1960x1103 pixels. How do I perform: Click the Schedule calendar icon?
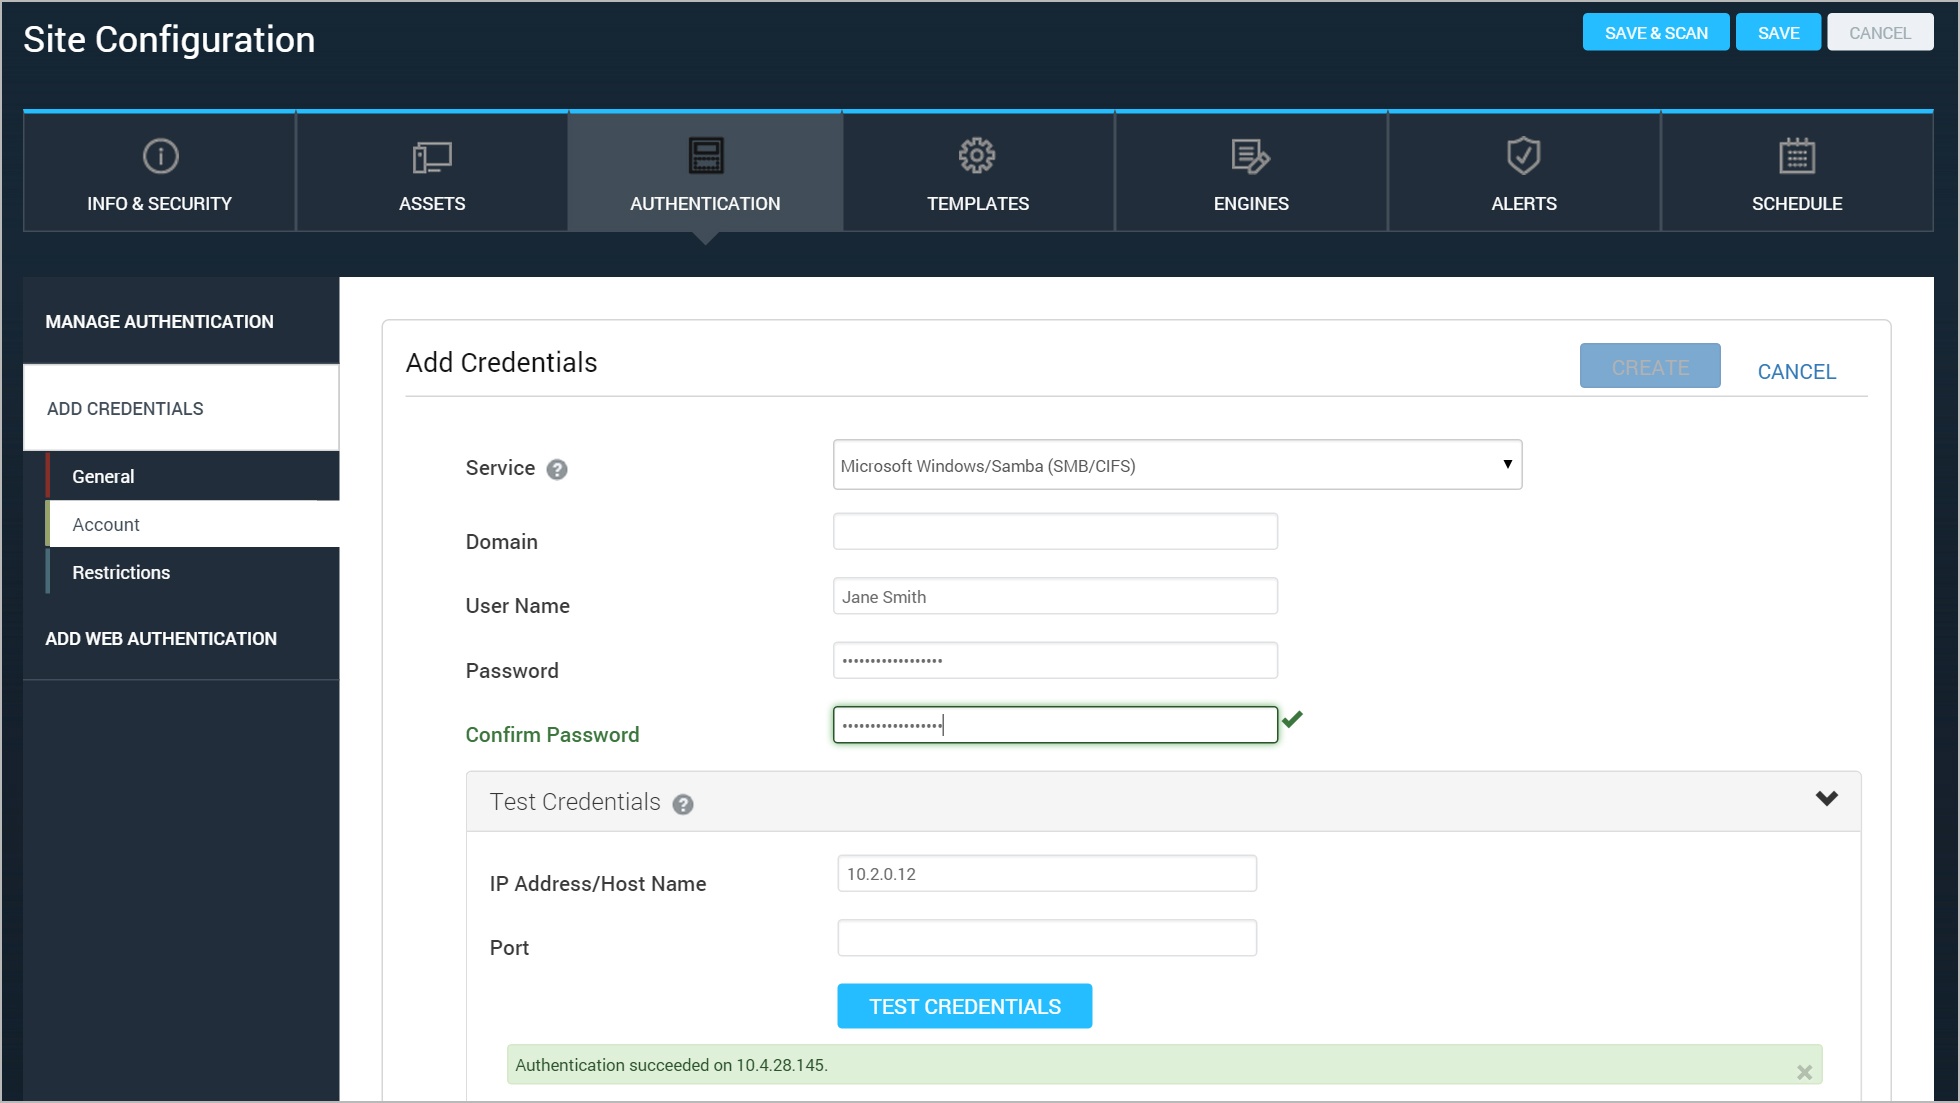pos(1796,156)
